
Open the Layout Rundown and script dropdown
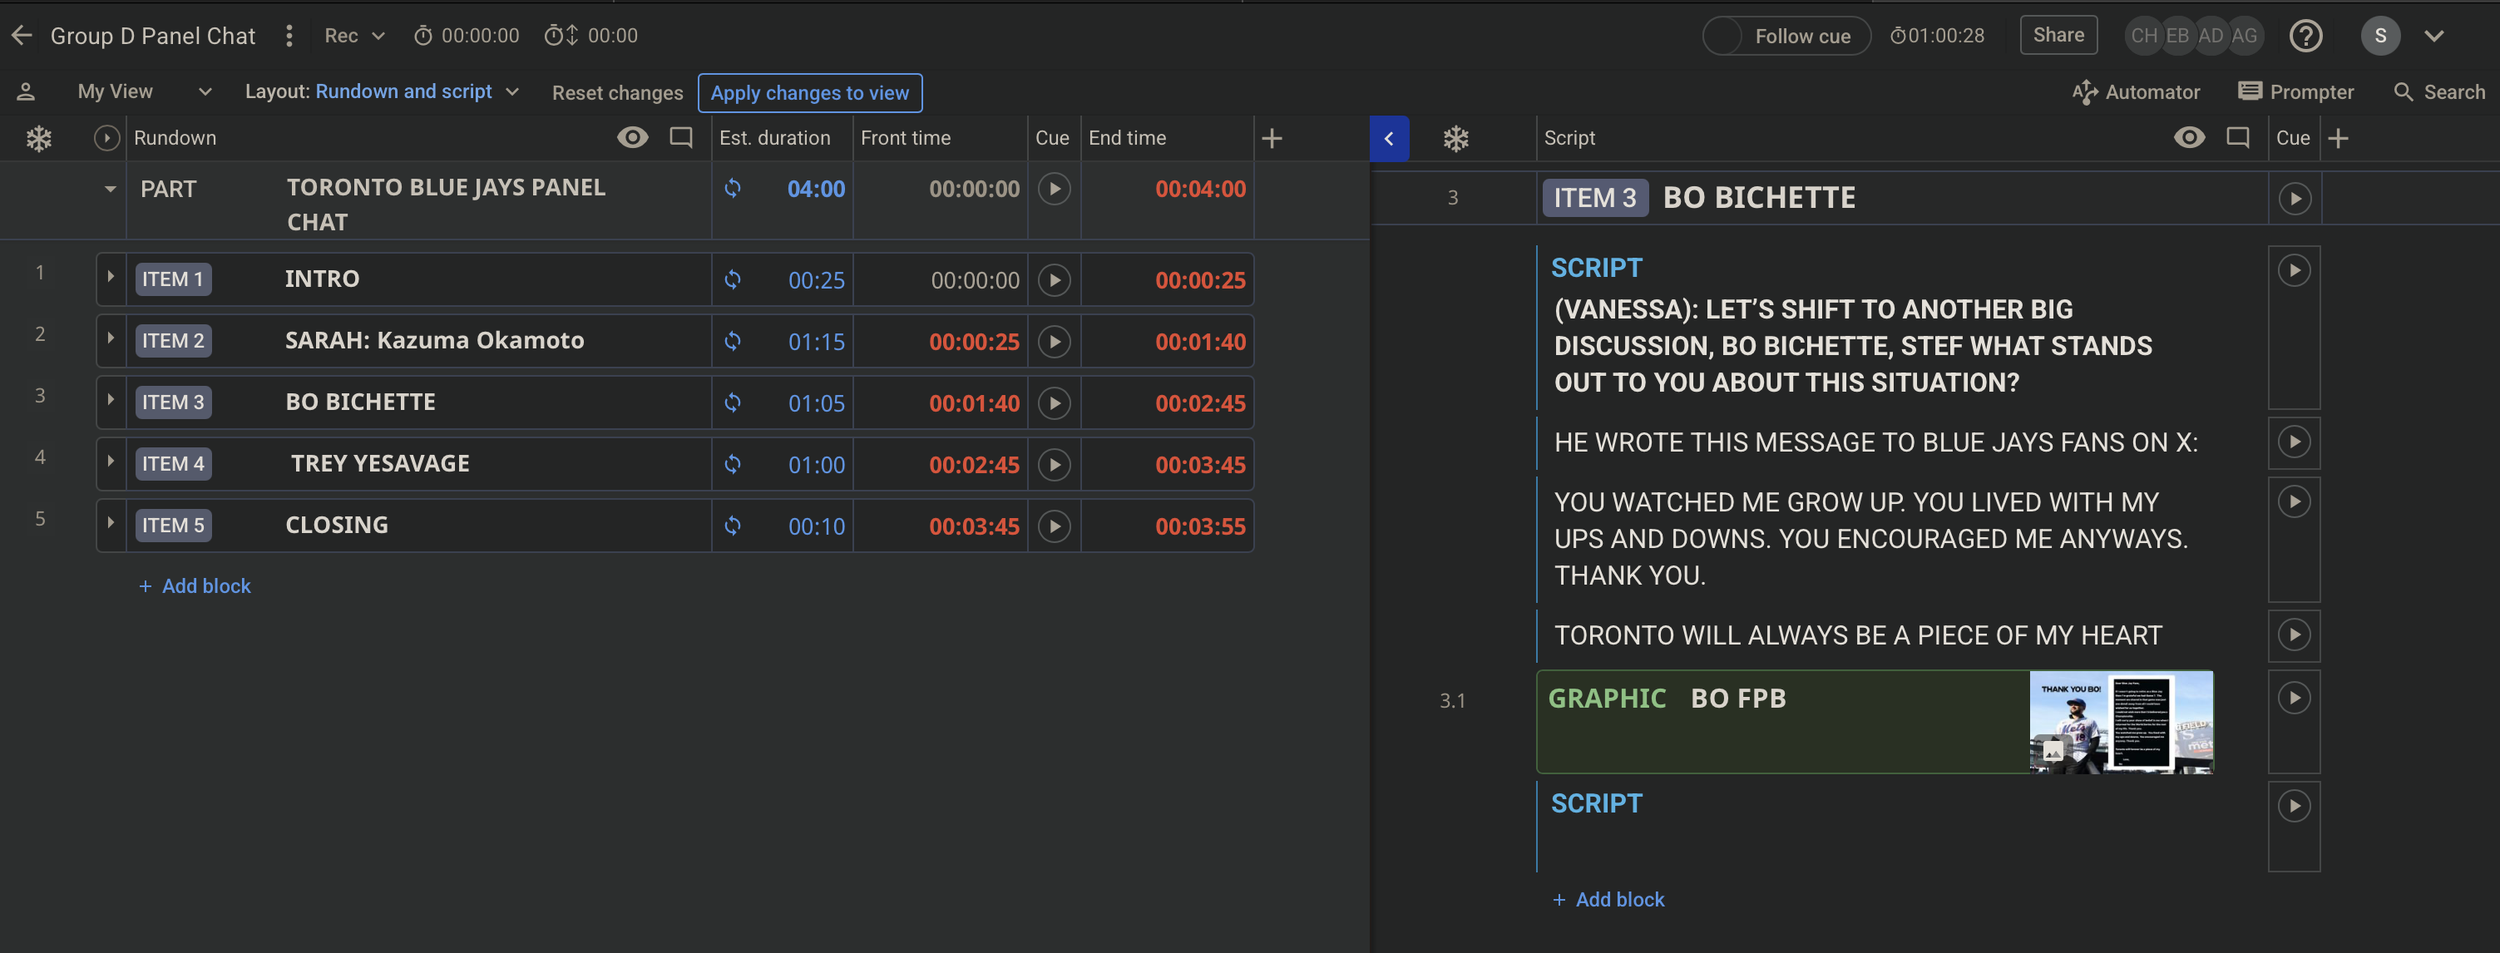[382, 92]
